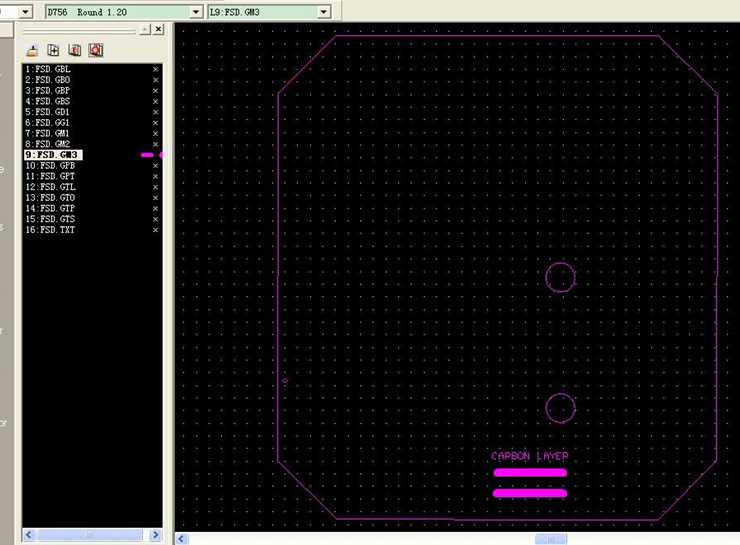Toggle visibility x mark of 3:FSD.GBP
Screen dimensions: 740x545
pyautogui.click(x=155, y=91)
